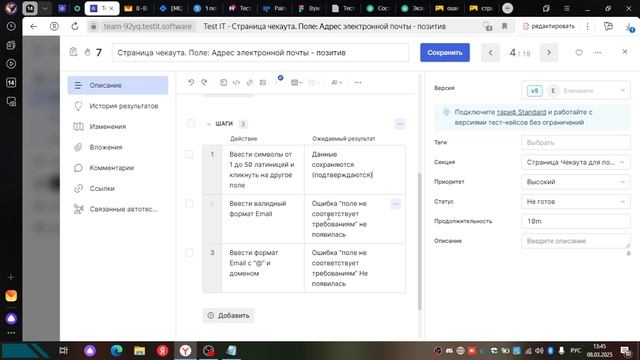Open the История результатов tab
640x360 pixels.
coord(118,106)
